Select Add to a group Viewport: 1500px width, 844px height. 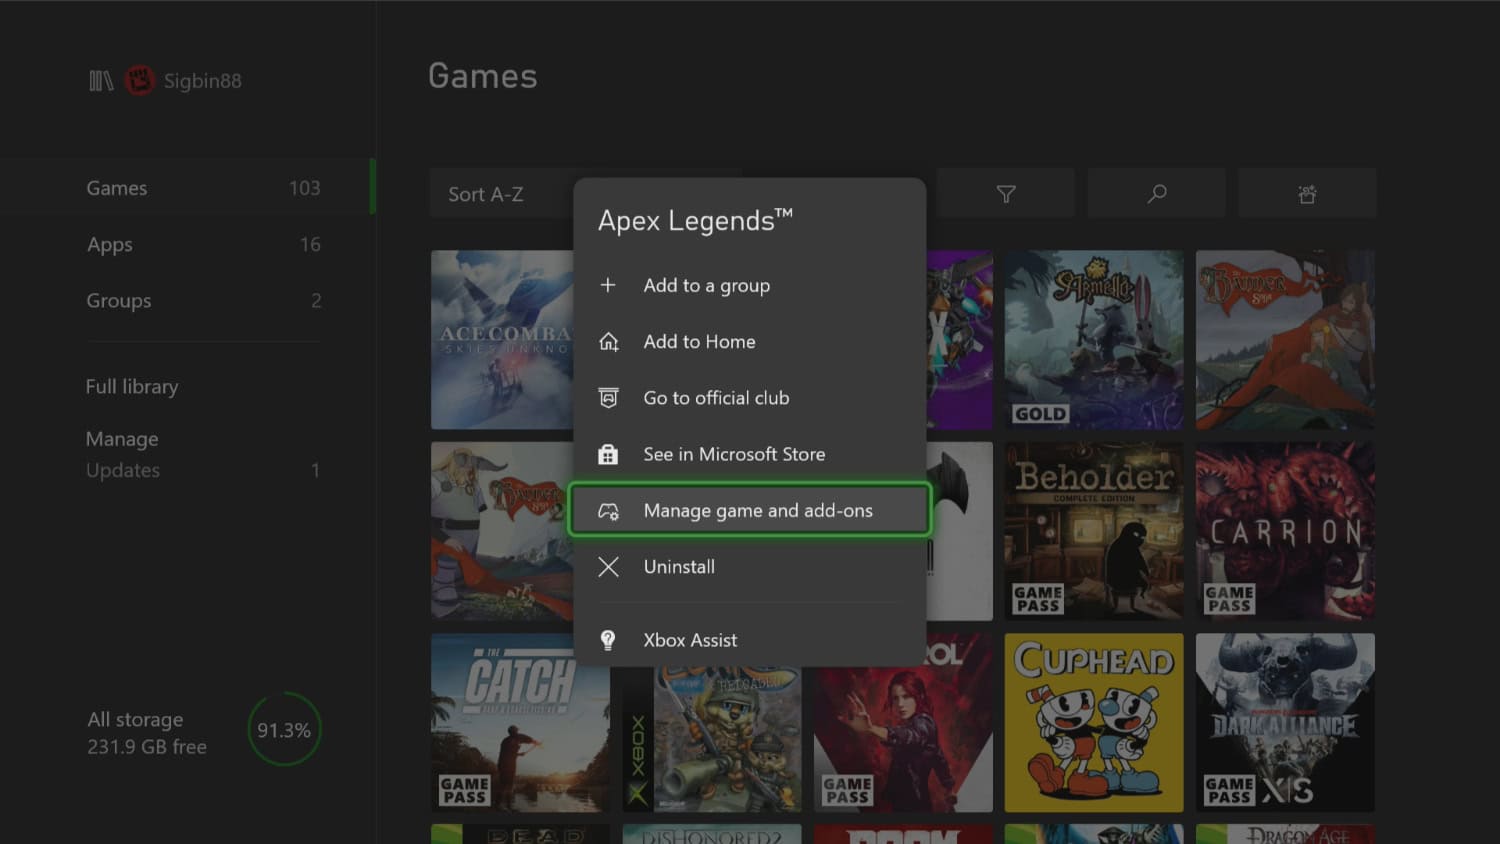tap(750, 285)
